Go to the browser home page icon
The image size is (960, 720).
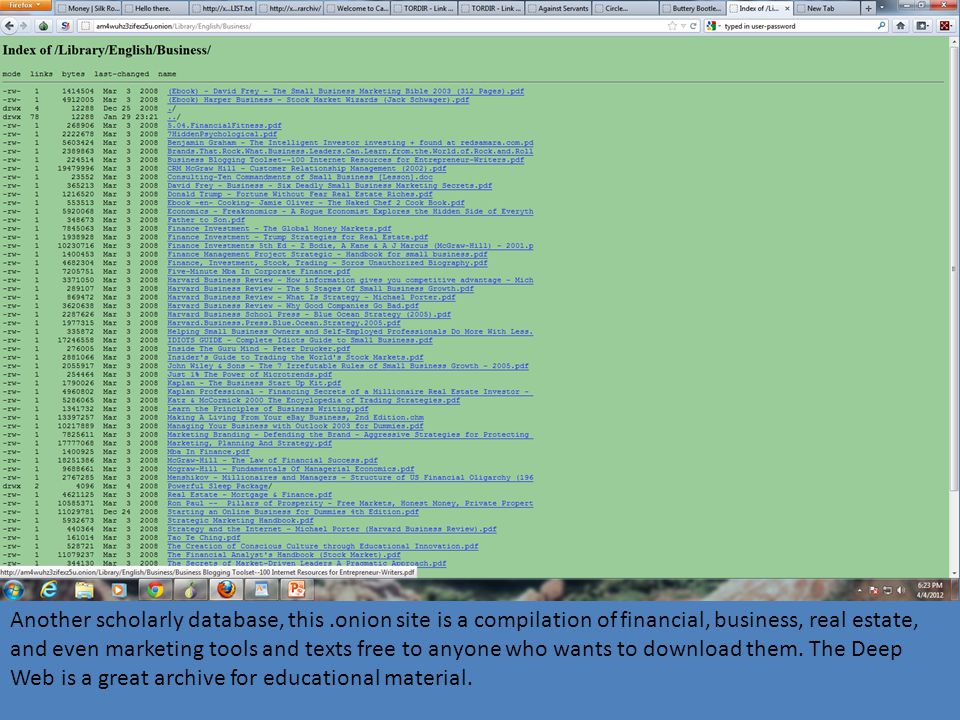coord(901,26)
